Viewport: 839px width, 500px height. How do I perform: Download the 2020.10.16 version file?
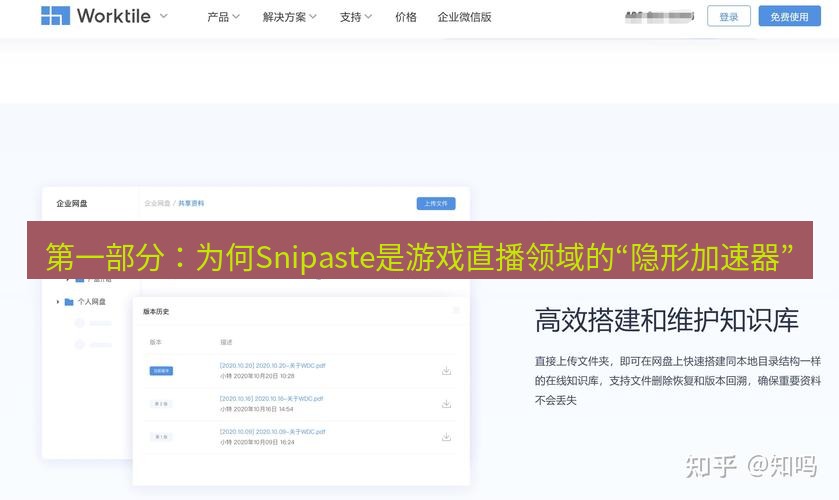coord(446,404)
